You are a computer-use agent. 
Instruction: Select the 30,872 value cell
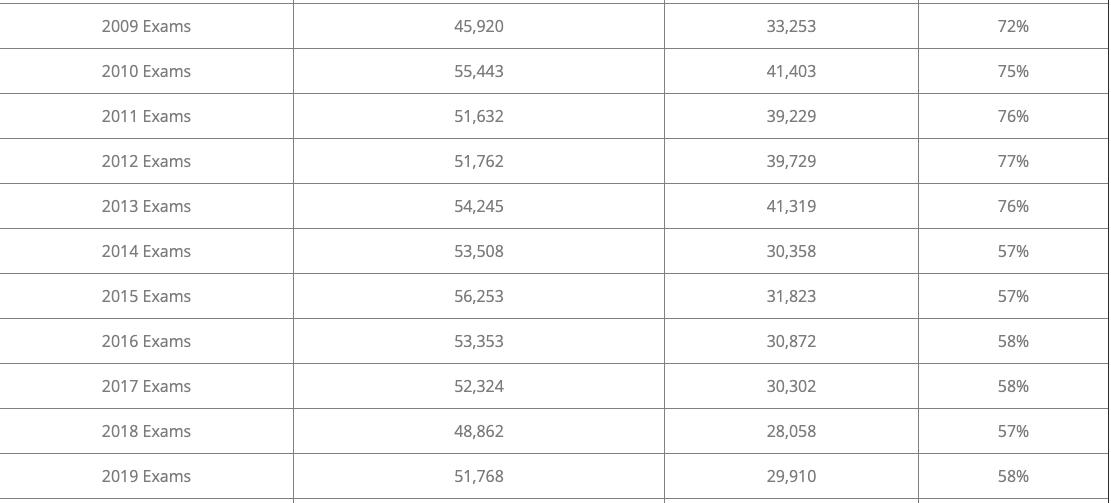[791, 341]
